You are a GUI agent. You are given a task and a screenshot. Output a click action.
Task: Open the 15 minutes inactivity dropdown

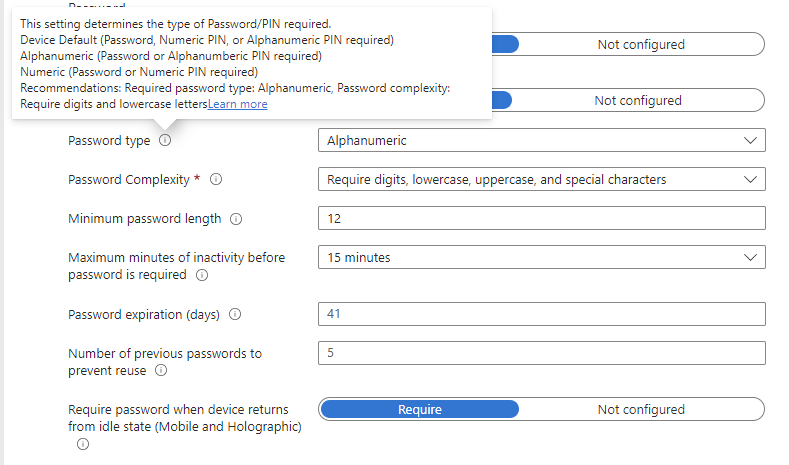pyautogui.click(x=541, y=257)
